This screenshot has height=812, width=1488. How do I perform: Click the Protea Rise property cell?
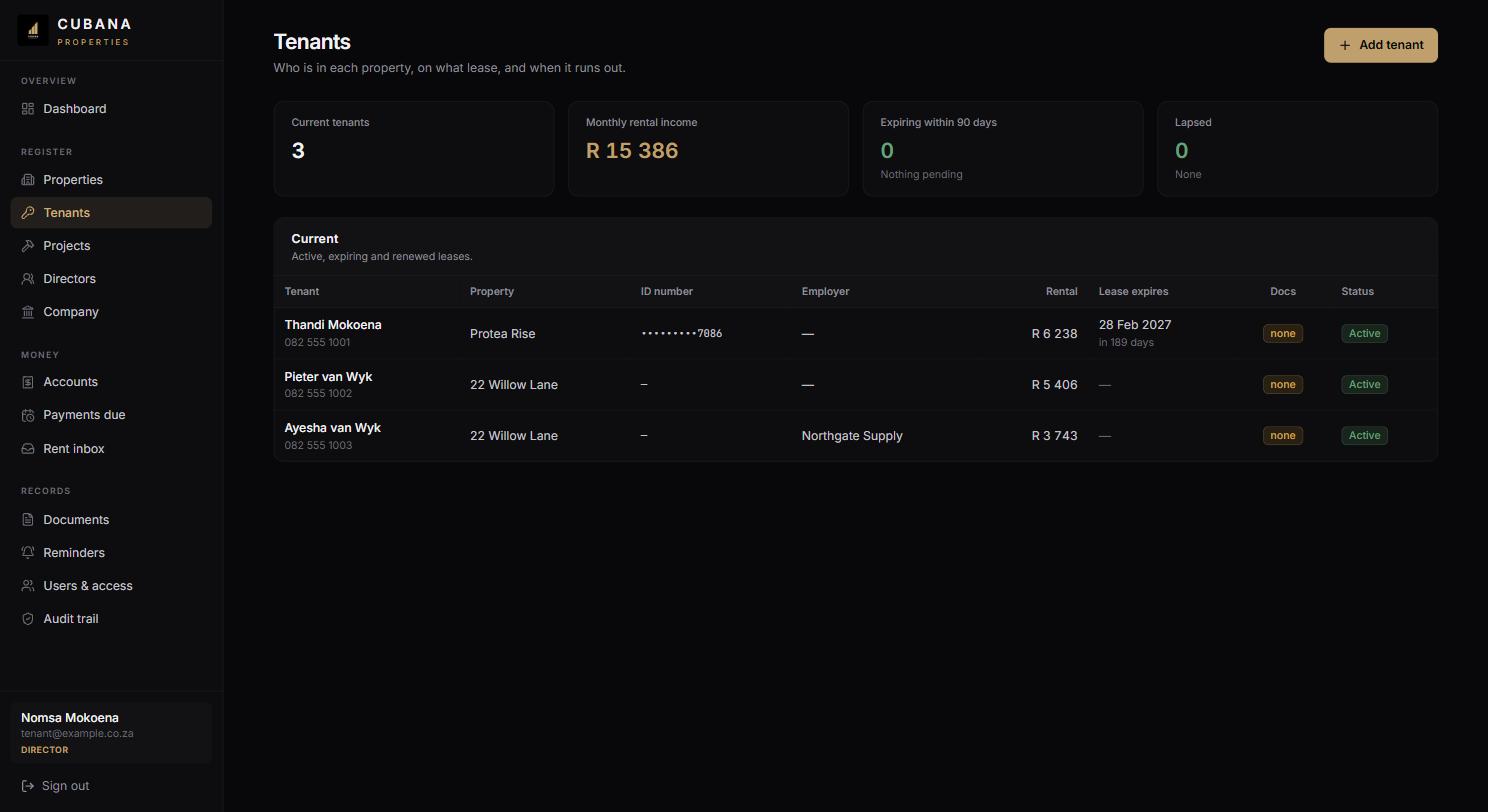502,334
